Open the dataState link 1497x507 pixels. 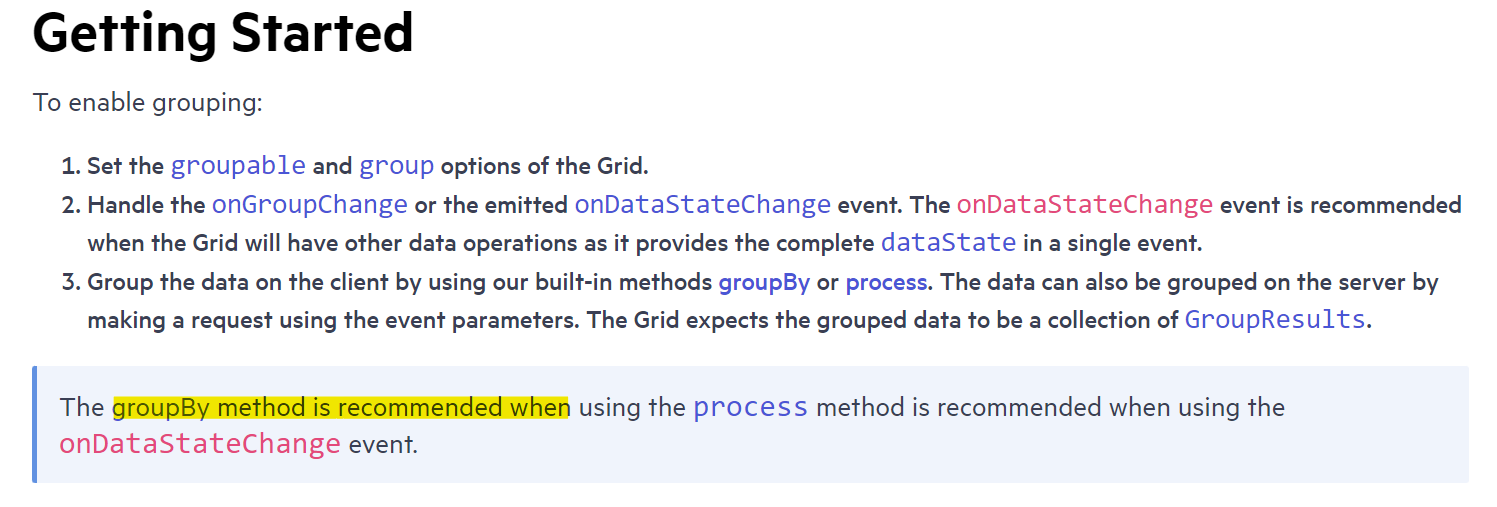pyautogui.click(x=948, y=242)
